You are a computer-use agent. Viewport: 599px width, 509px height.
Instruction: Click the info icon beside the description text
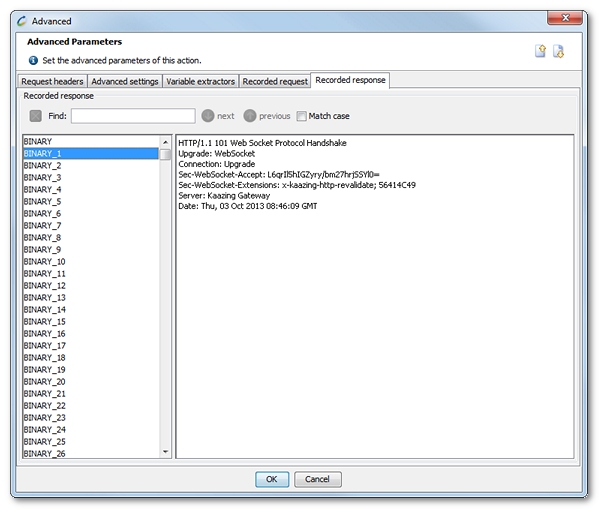click(33, 60)
